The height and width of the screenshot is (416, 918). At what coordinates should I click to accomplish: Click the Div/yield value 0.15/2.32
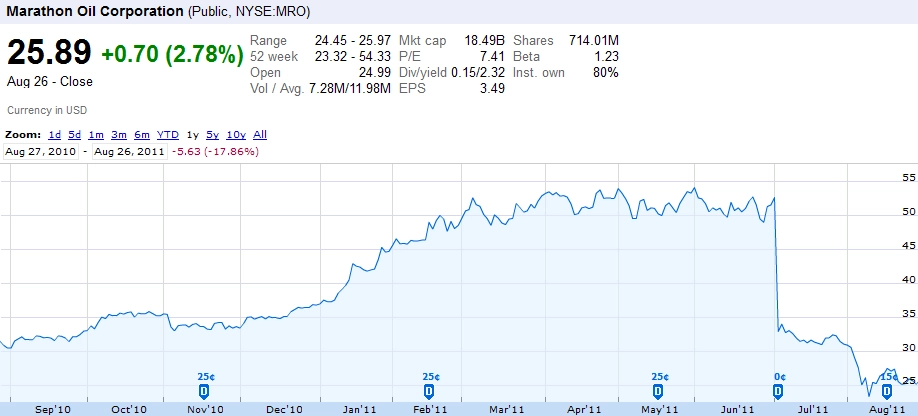coord(477,73)
